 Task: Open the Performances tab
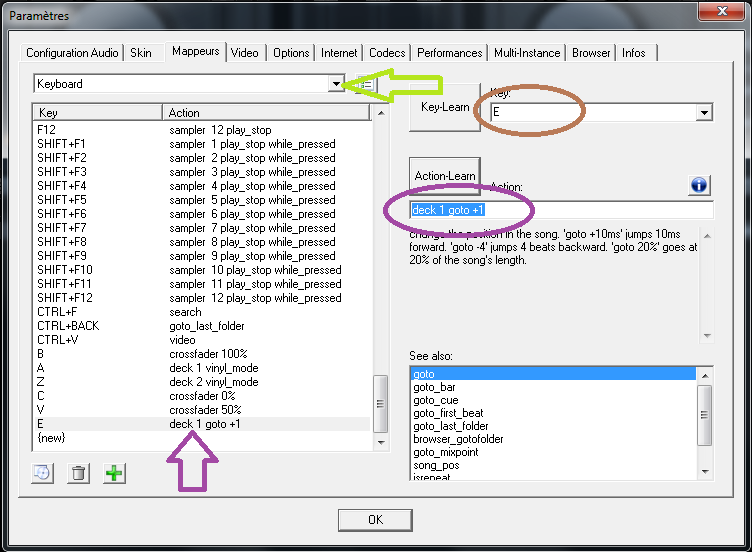[449, 53]
